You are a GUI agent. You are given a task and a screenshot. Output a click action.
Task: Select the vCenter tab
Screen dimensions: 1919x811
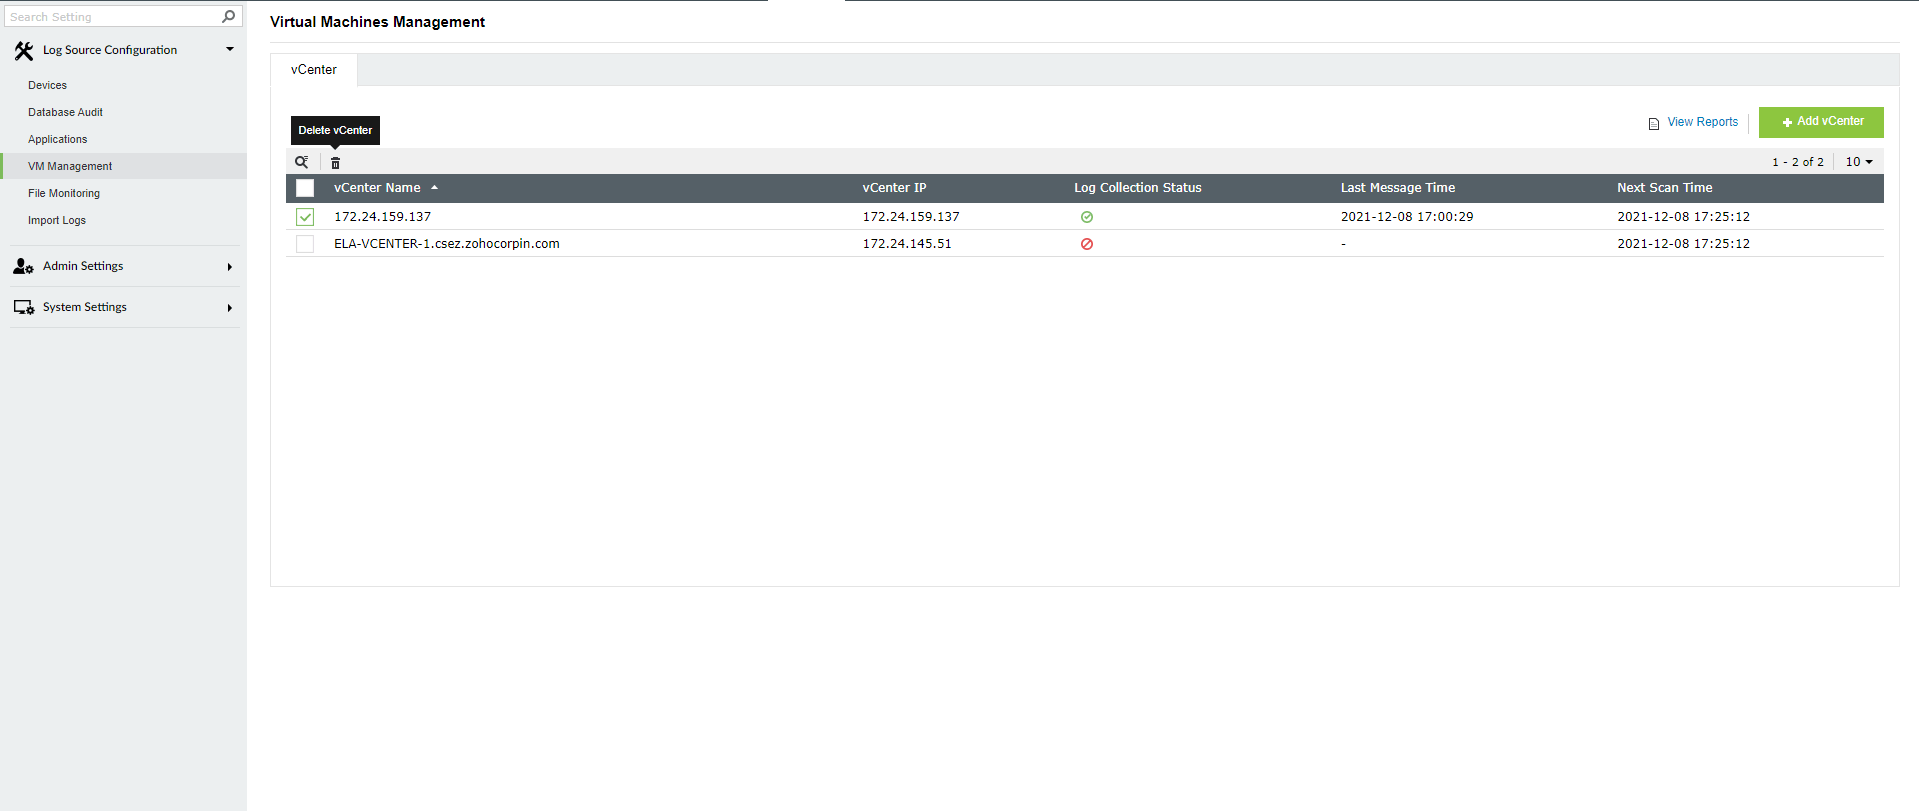pos(314,70)
